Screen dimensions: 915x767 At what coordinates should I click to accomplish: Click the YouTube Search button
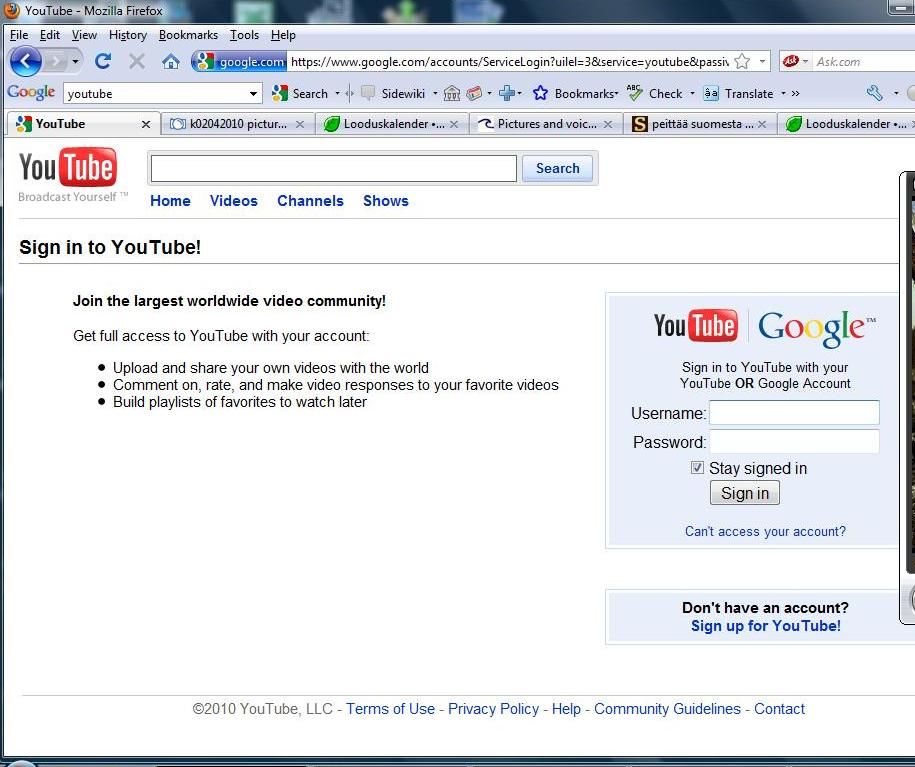point(557,168)
